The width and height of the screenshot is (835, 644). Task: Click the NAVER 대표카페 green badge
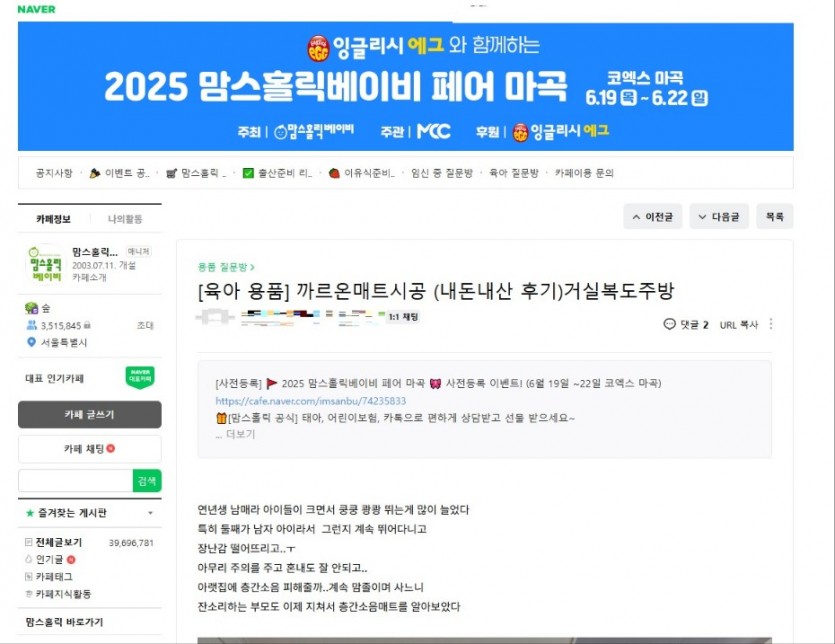[x=140, y=378]
